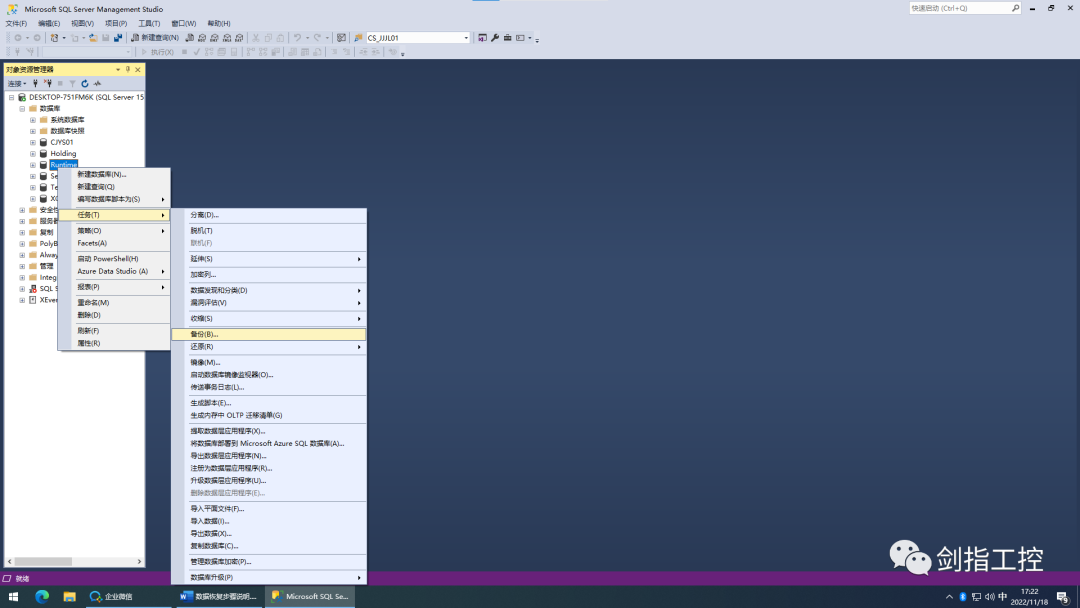Toggle auto-hide pin on 对象资源管理器 panel
This screenshot has height=608, width=1080.
pos(128,70)
